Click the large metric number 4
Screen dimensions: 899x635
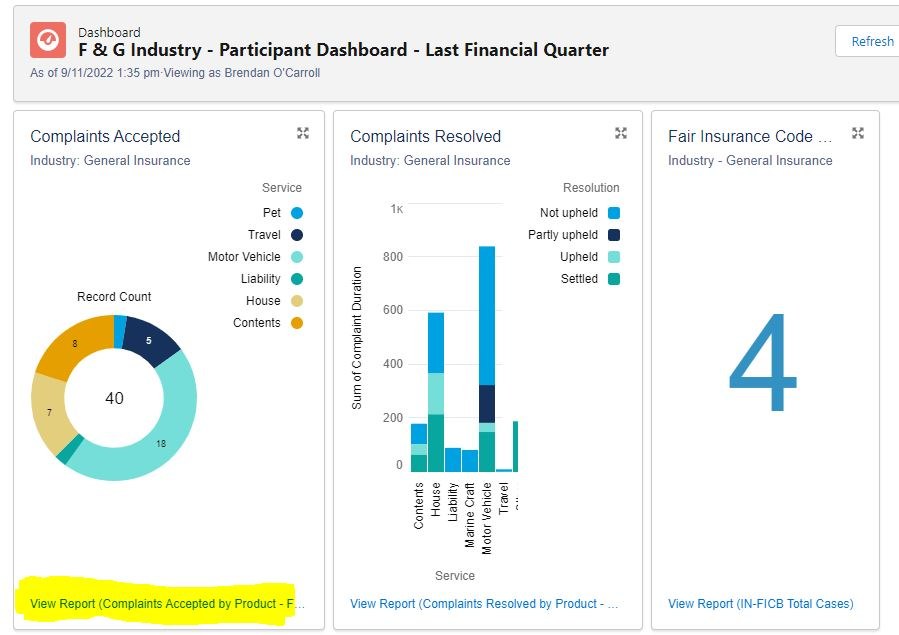[x=763, y=362]
